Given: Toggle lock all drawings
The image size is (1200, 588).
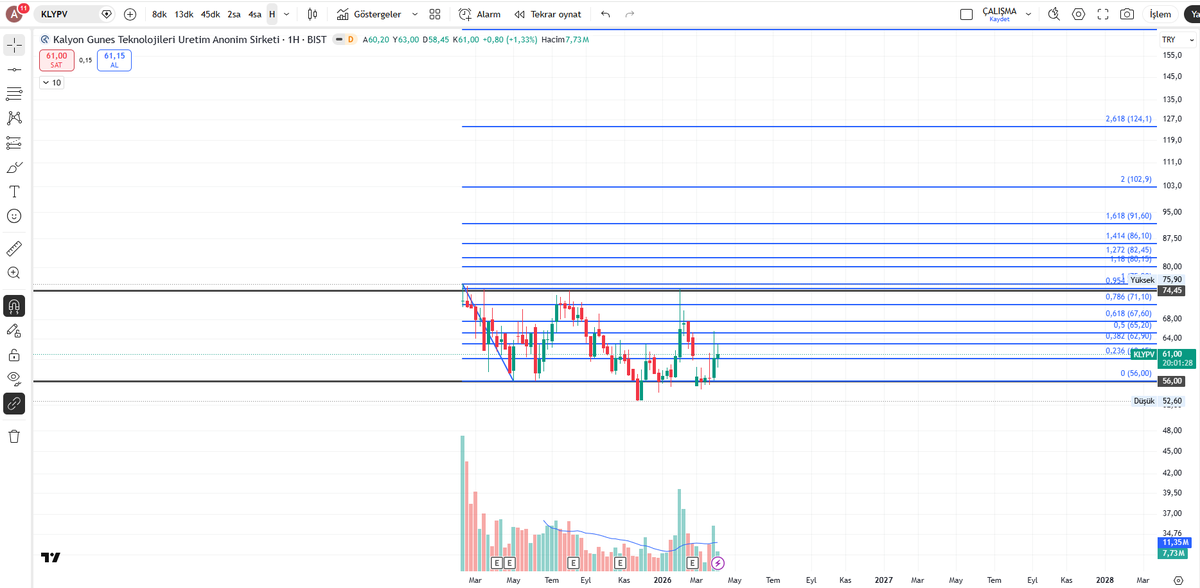Looking at the screenshot, I should (x=15, y=354).
